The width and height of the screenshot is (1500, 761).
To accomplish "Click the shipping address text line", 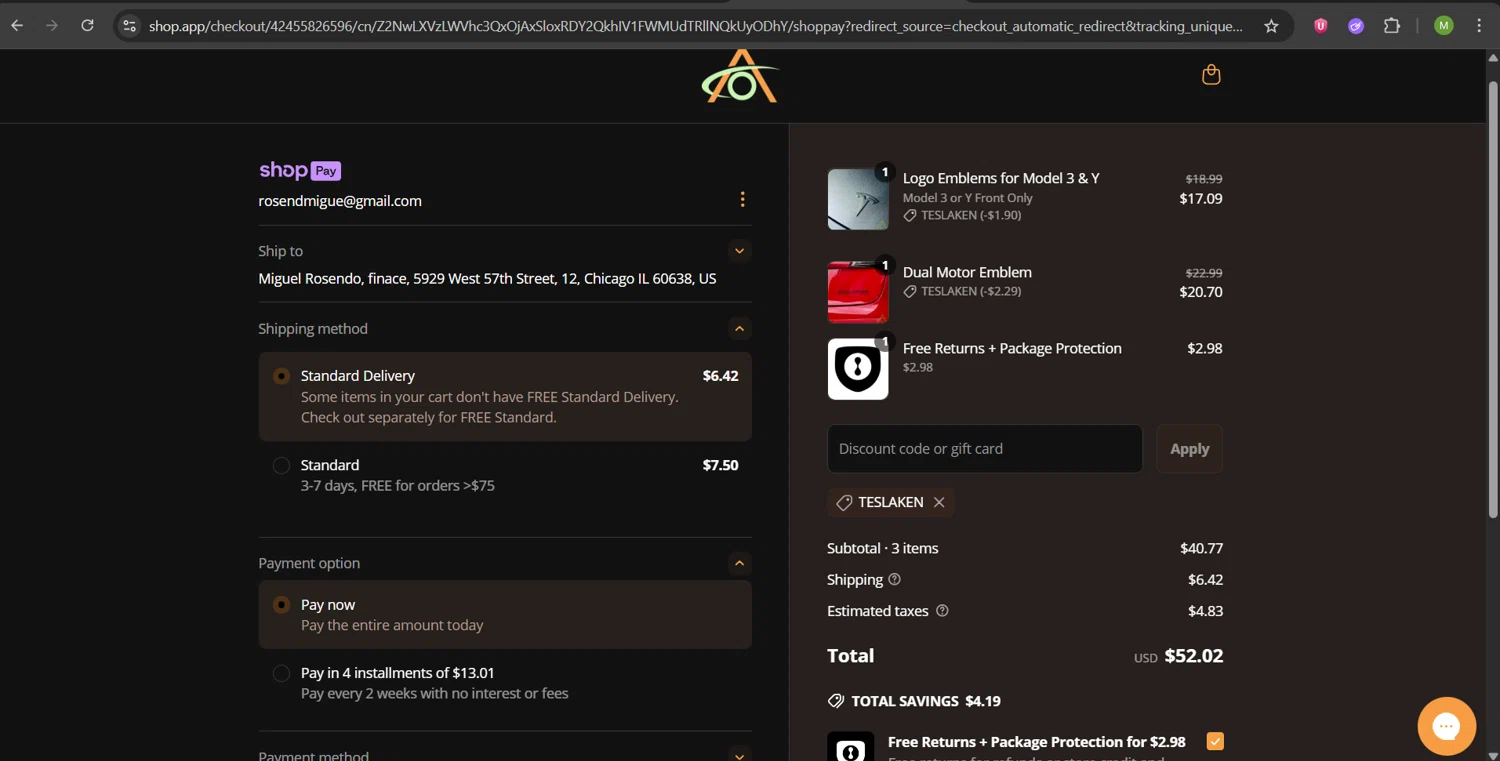I will [487, 279].
